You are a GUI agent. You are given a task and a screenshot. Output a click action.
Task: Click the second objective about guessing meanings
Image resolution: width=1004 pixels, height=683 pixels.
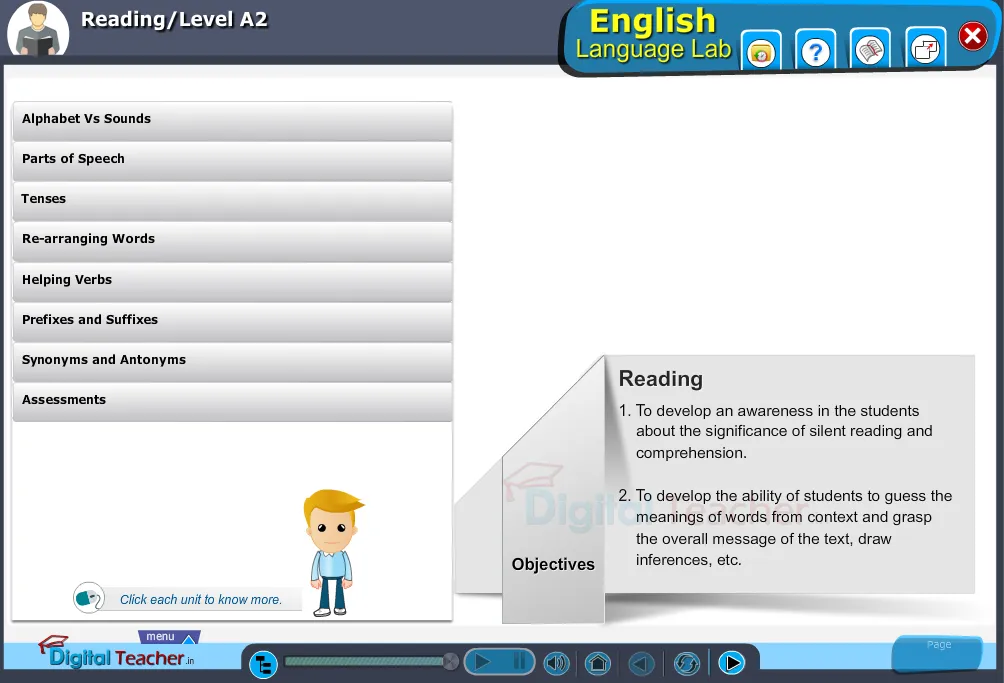pos(785,527)
